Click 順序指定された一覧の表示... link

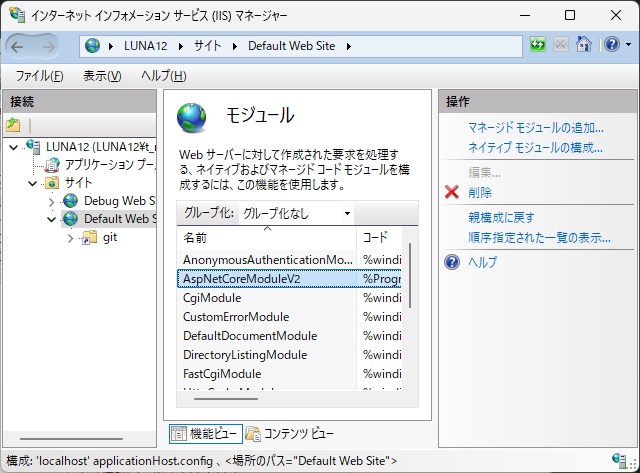coord(540,237)
